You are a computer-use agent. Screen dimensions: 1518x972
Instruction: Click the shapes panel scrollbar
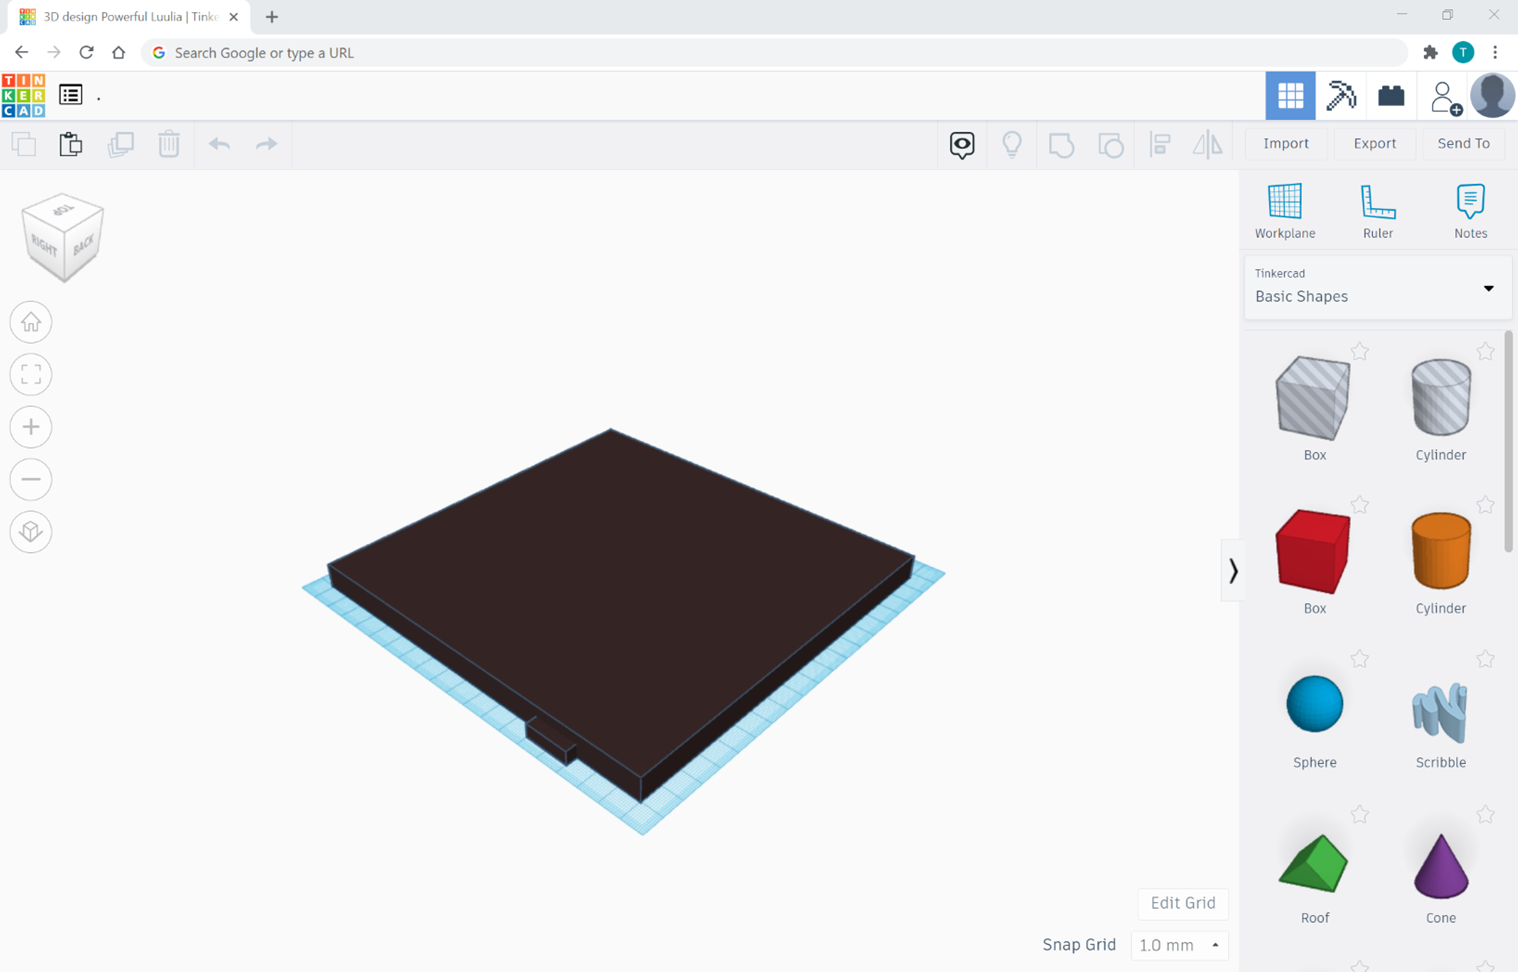1508,441
